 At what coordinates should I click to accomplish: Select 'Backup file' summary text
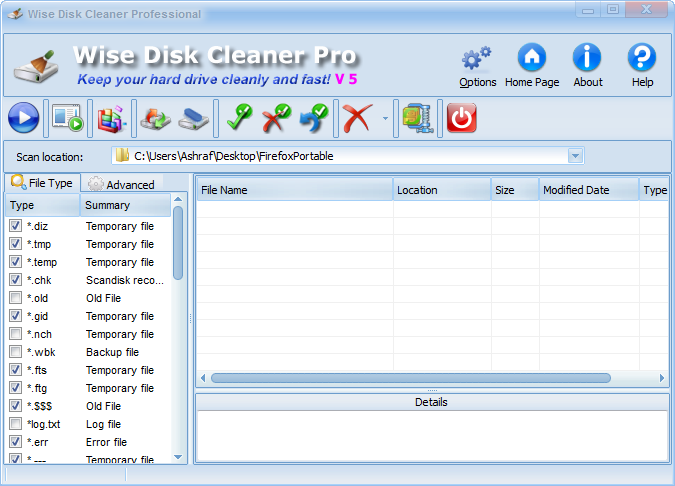tap(112, 352)
